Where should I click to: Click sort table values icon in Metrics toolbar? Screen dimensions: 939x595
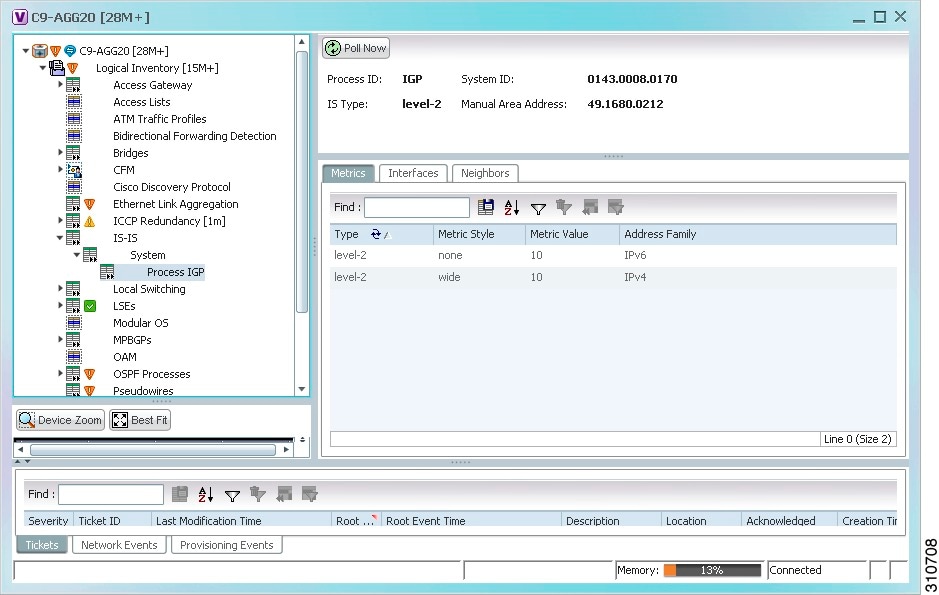(x=511, y=207)
